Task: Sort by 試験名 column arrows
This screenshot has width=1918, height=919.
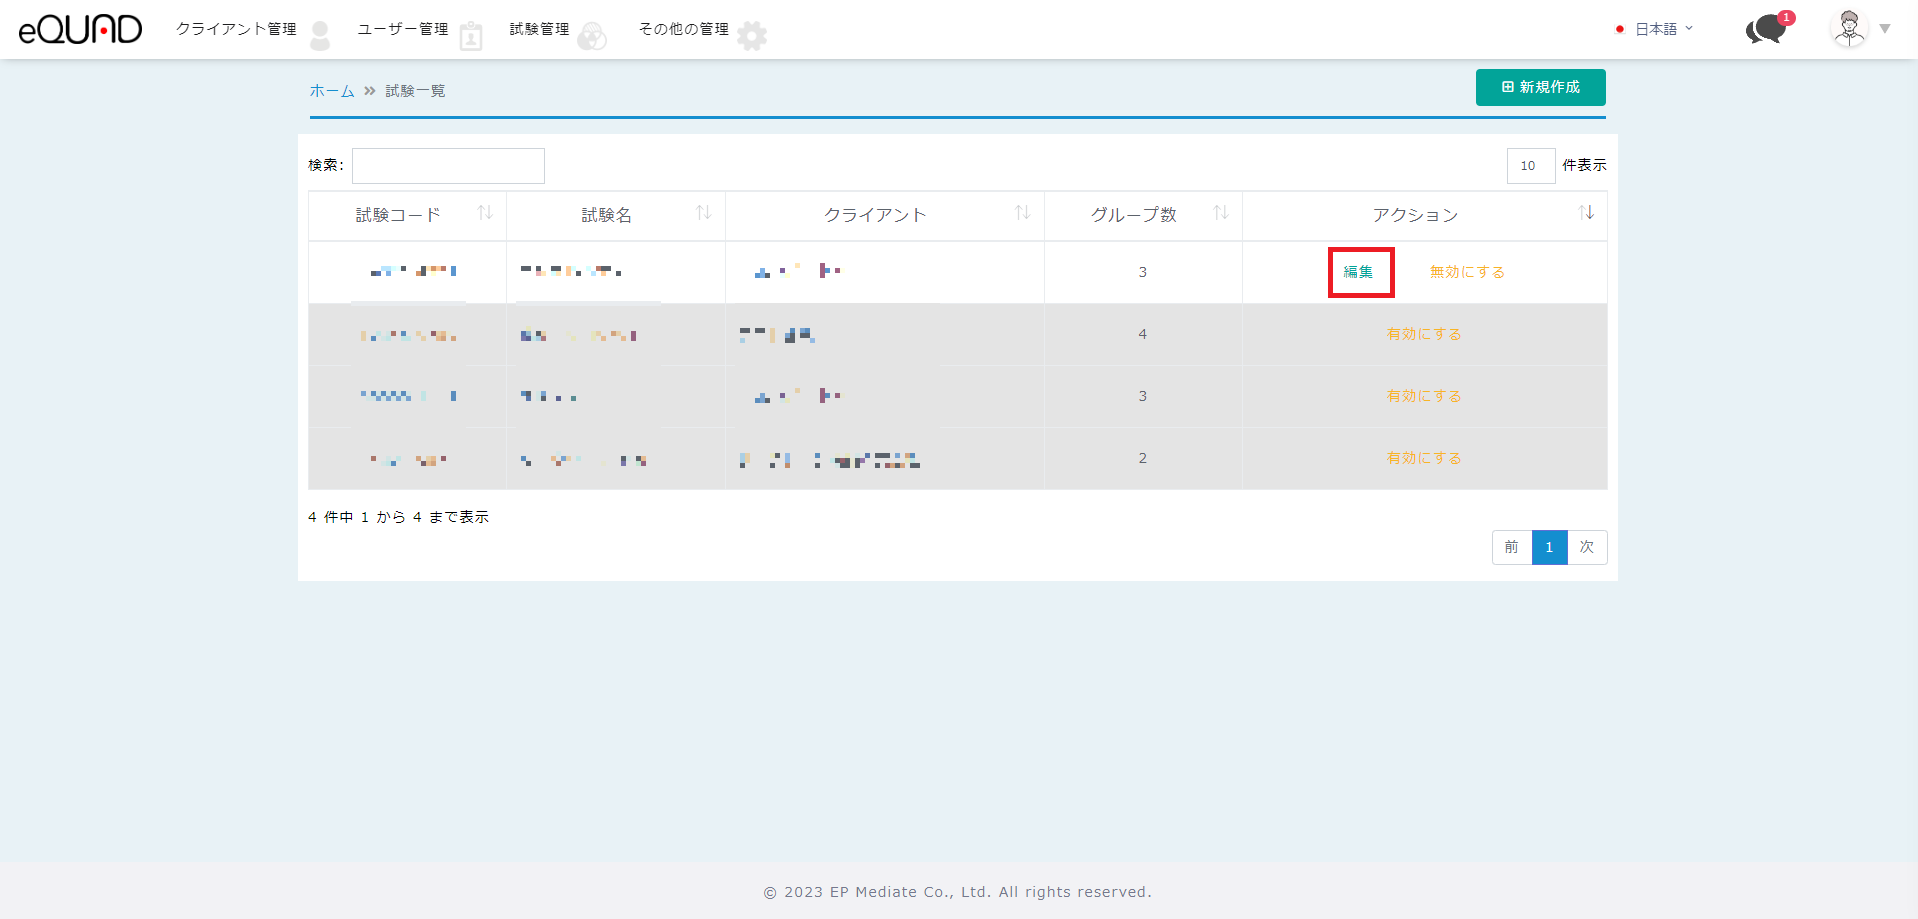Action: 703,213
